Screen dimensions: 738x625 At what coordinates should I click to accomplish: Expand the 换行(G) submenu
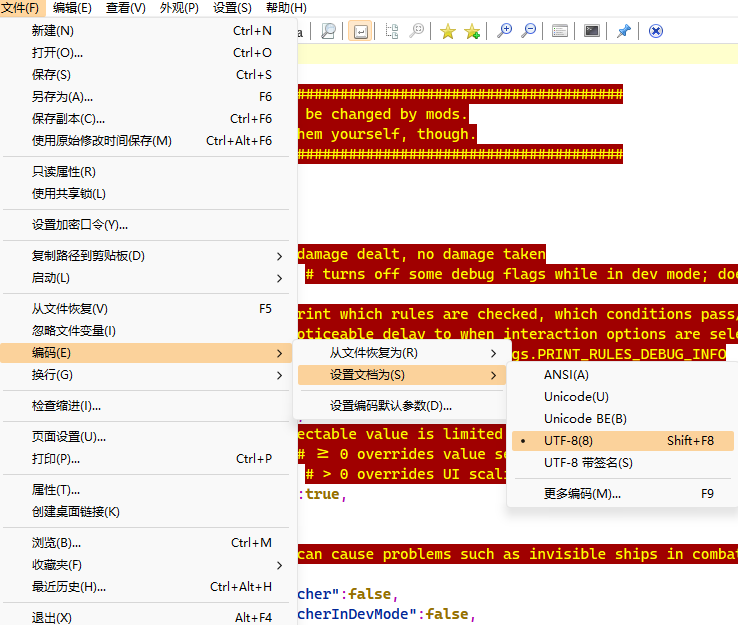146,375
